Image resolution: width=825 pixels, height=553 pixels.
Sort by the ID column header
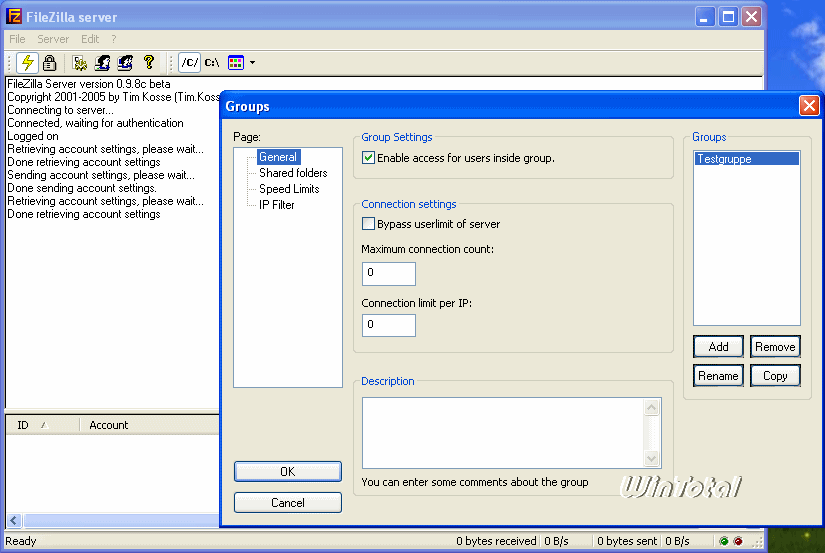click(42, 425)
